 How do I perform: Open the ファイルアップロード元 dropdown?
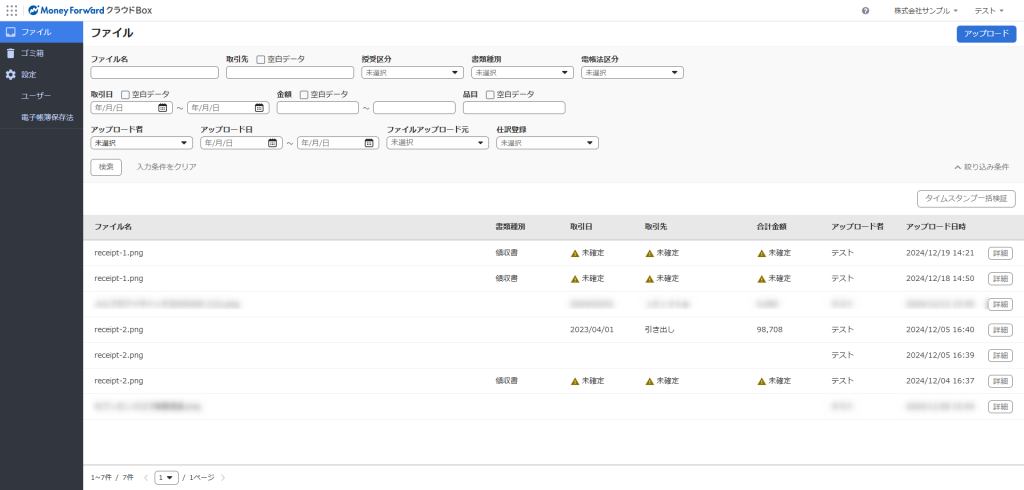click(438, 143)
